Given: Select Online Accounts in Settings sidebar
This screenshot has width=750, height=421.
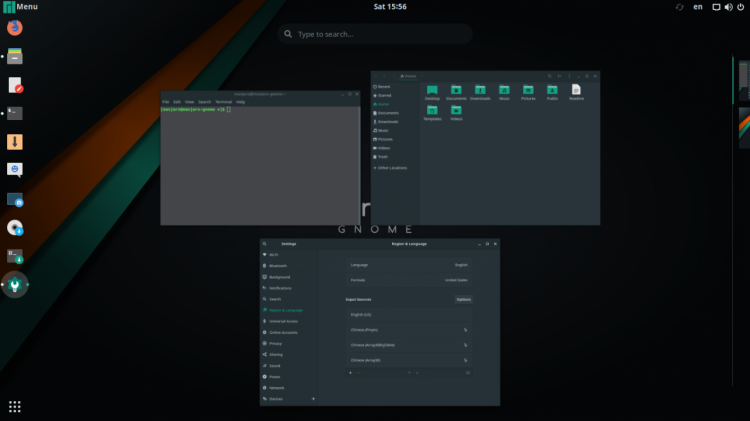Looking at the screenshot, I should (x=289, y=332).
